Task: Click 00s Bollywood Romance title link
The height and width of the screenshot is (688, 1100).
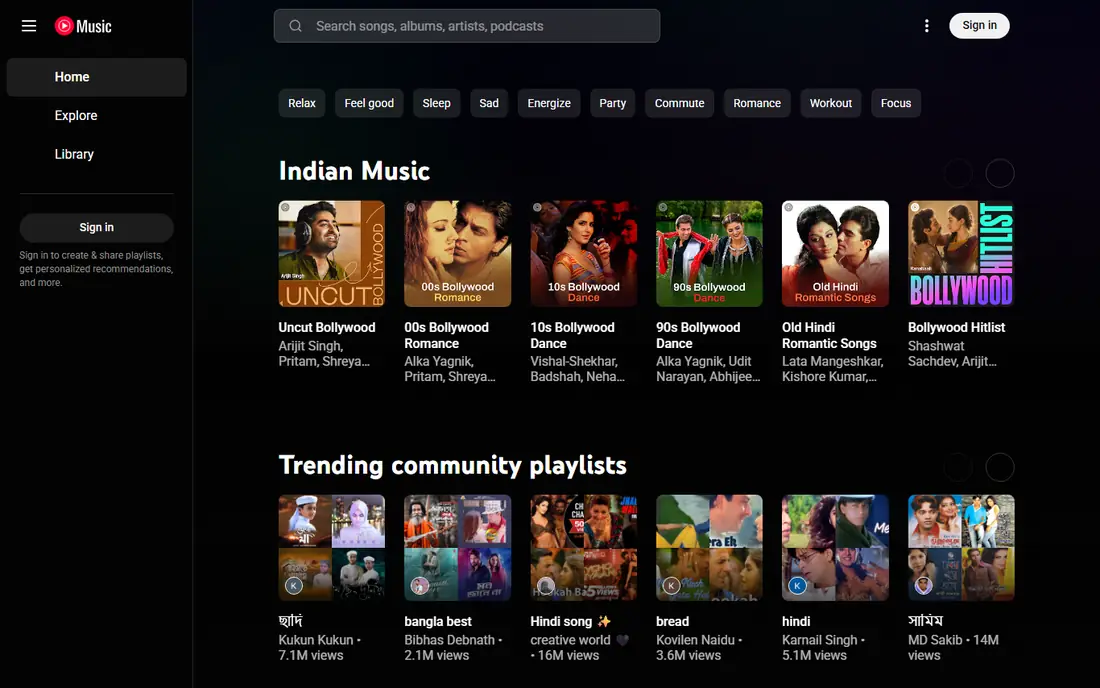Action: click(446, 335)
